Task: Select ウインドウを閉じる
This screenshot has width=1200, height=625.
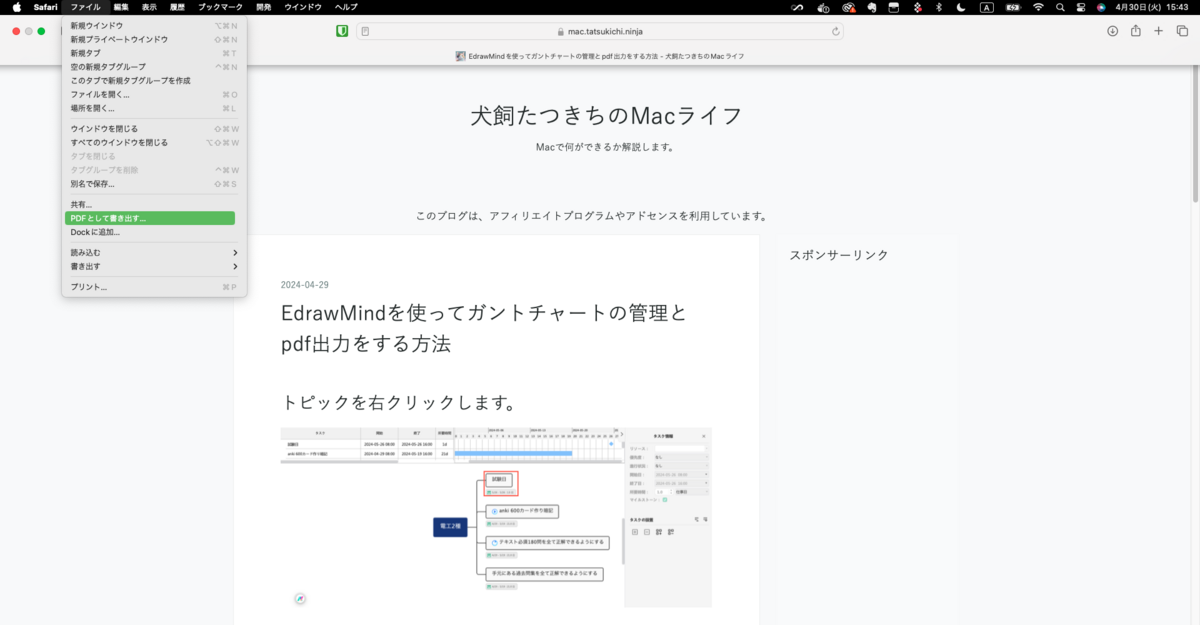Action: 154,129
